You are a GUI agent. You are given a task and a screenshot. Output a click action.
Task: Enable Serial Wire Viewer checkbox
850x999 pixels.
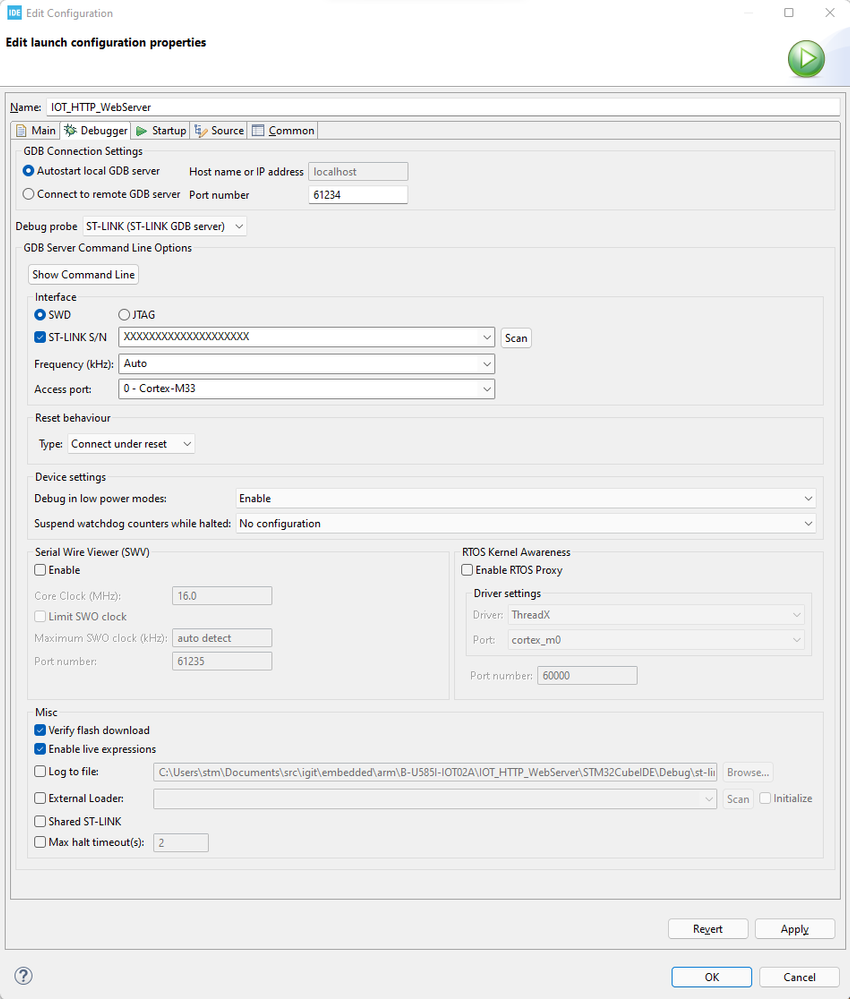click(40, 570)
